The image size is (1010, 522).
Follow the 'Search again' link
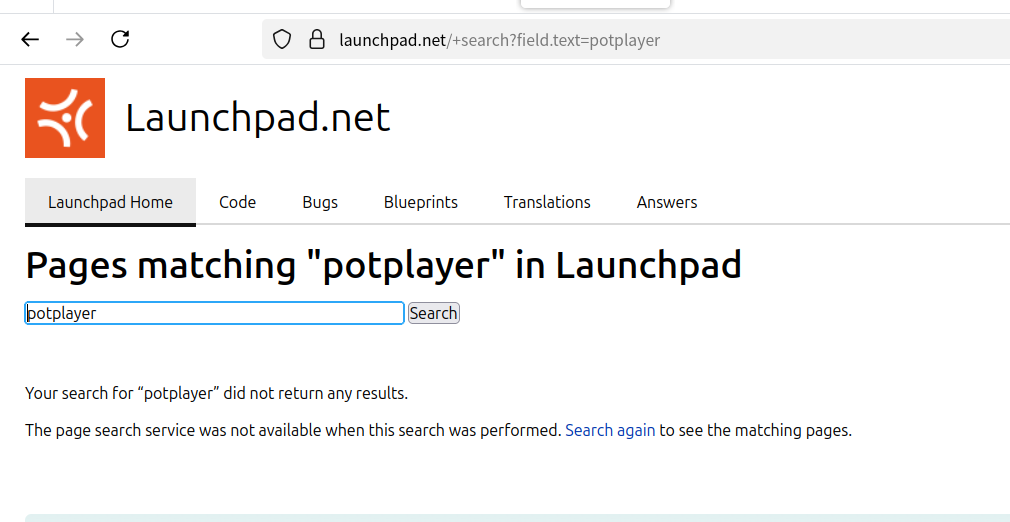pos(610,430)
